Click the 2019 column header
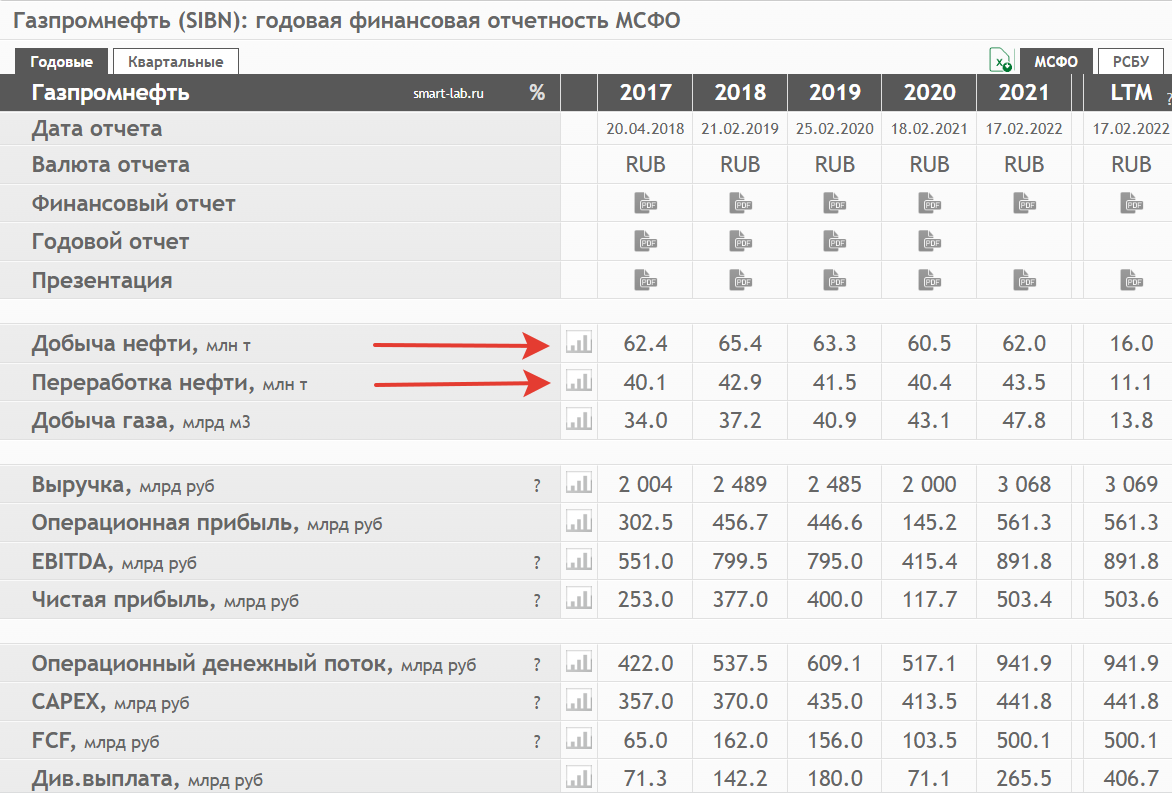This screenshot has height=793, width=1172. pyautogui.click(x=835, y=93)
